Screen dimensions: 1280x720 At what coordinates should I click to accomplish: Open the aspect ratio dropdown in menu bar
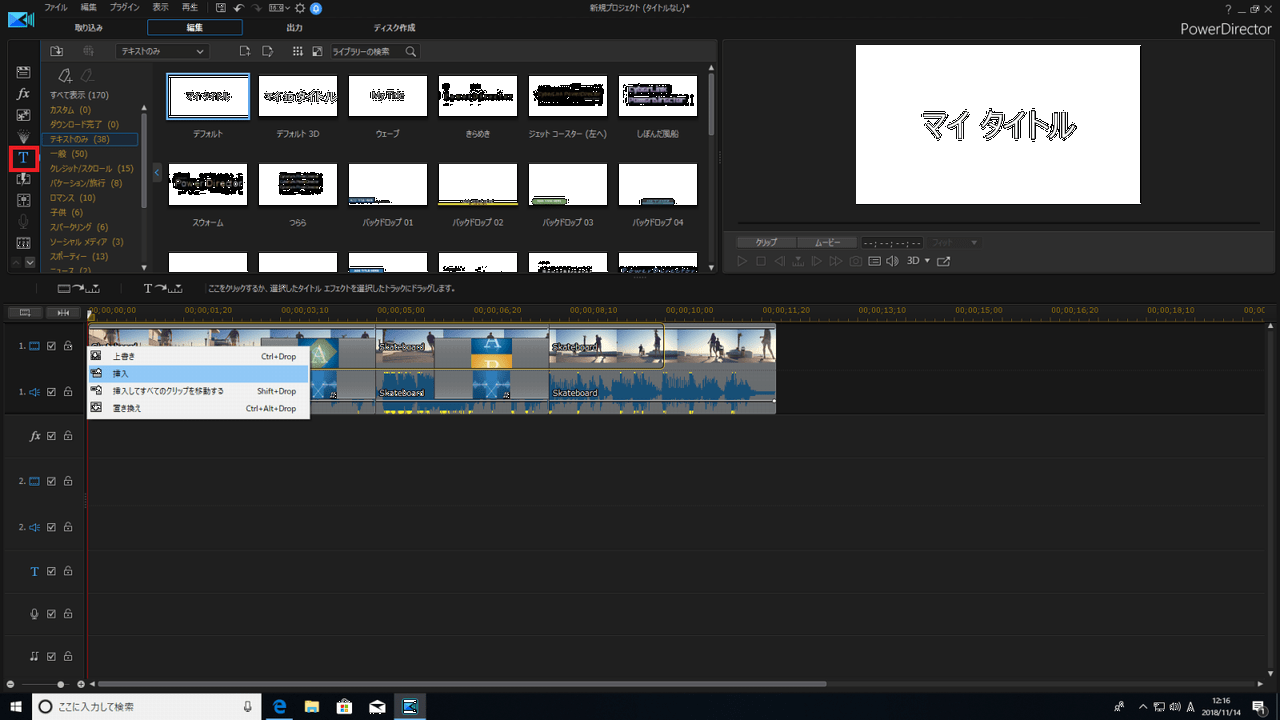(x=277, y=7)
